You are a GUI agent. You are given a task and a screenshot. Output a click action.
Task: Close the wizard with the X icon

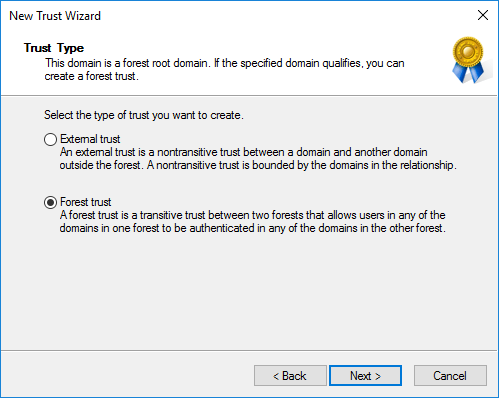pos(483,15)
